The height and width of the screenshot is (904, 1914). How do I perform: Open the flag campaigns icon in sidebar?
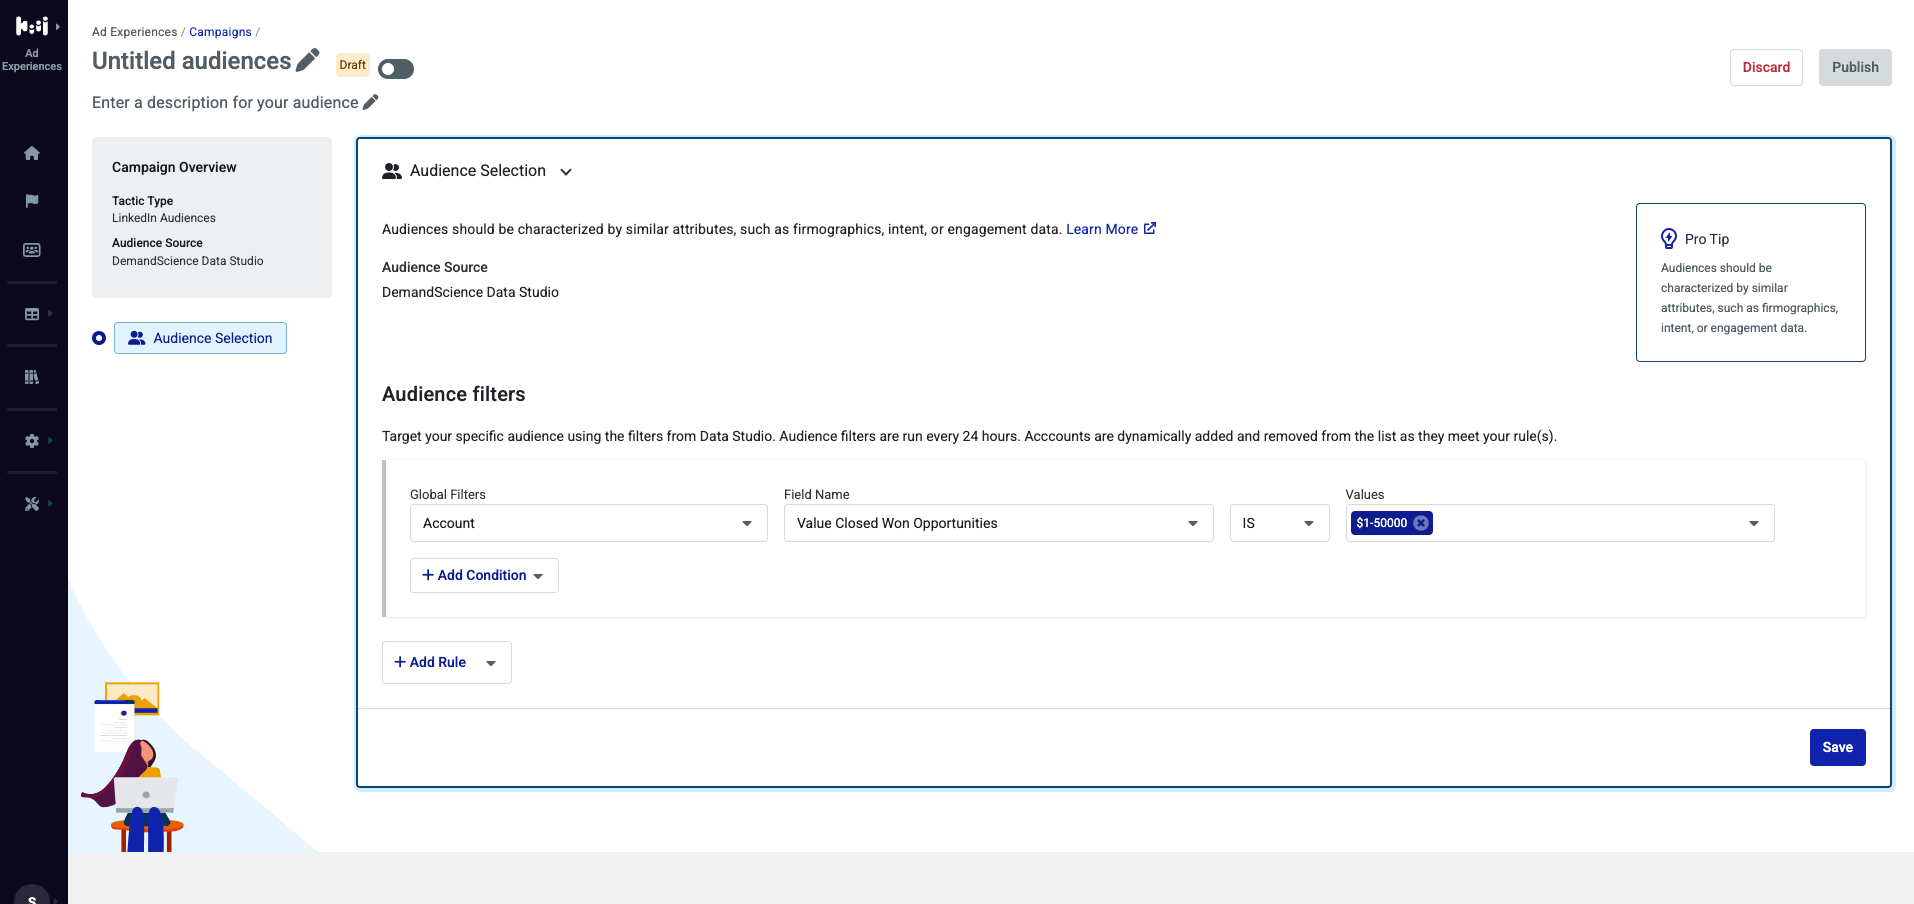(x=32, y=201)
